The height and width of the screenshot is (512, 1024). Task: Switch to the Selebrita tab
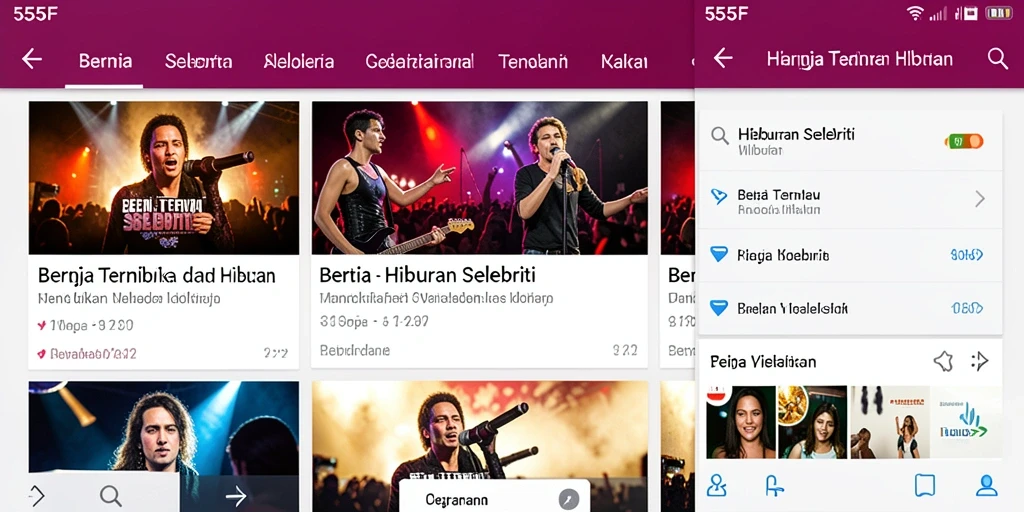click(x=199, y=61)
